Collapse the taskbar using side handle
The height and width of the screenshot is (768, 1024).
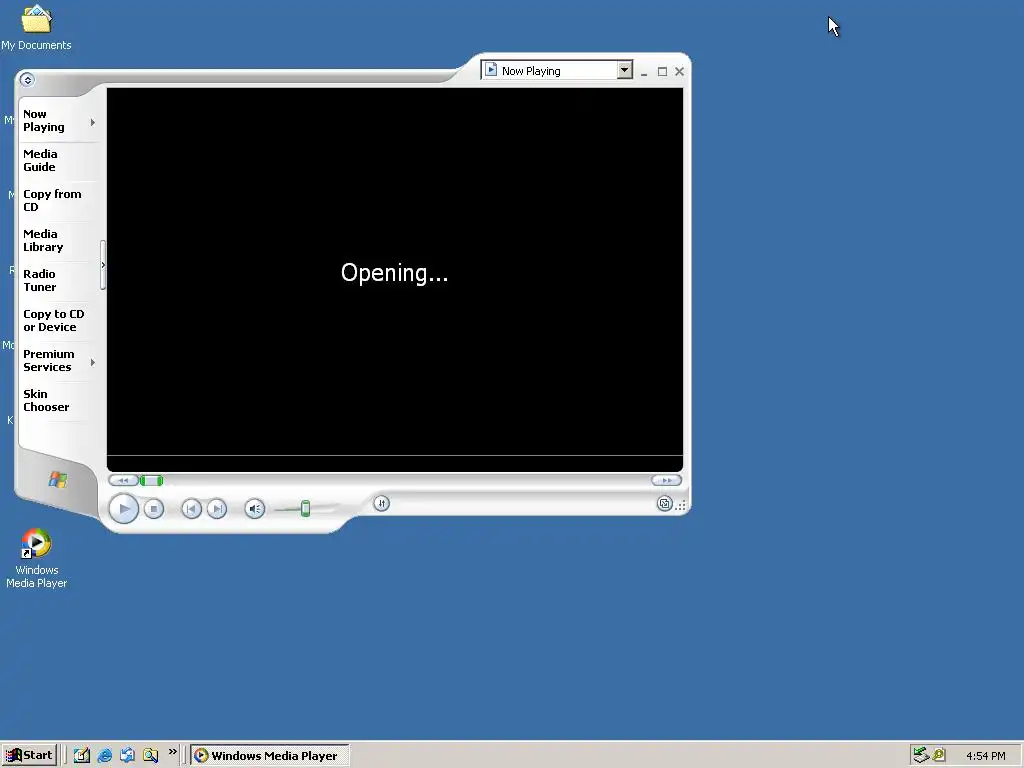(x=103, y=265)
